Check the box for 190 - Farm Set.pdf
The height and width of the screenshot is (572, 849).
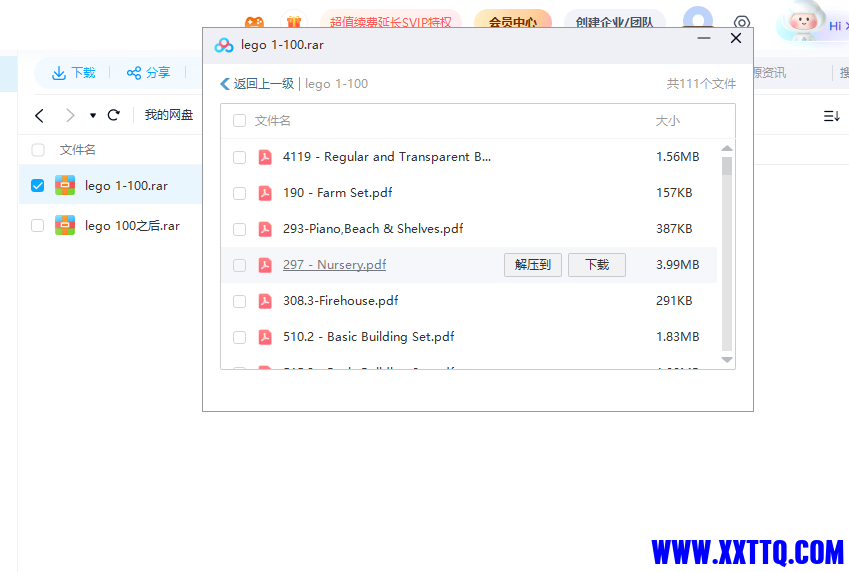[x=239, y=193]
